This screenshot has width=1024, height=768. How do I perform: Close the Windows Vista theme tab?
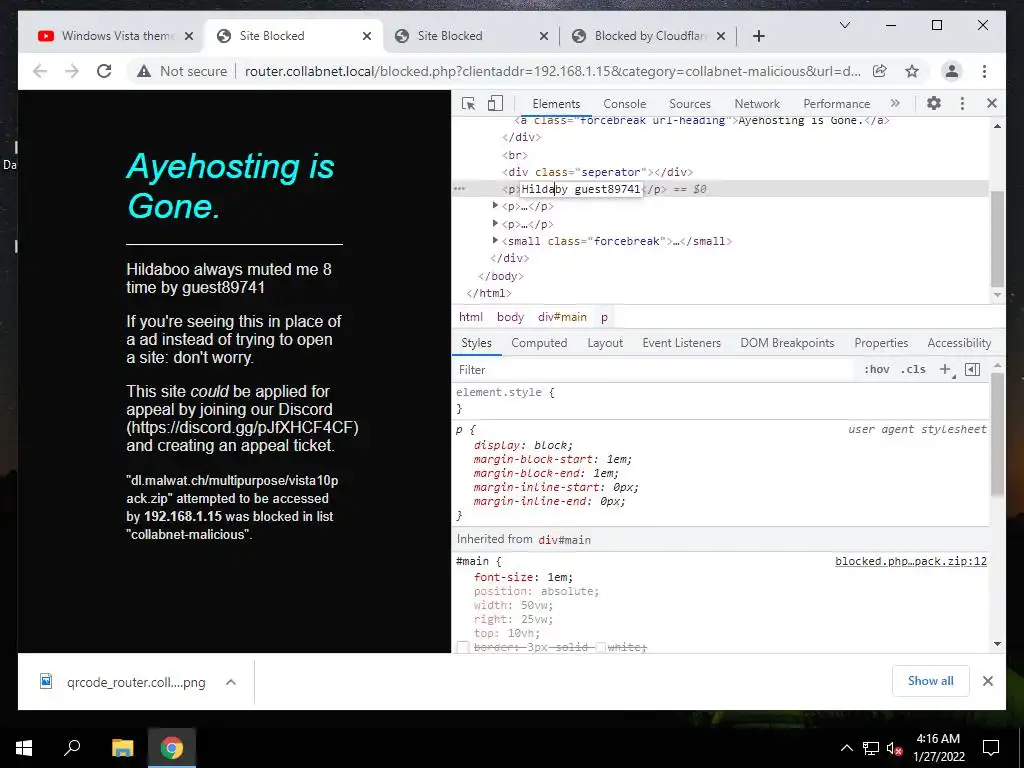coord(189,36)
